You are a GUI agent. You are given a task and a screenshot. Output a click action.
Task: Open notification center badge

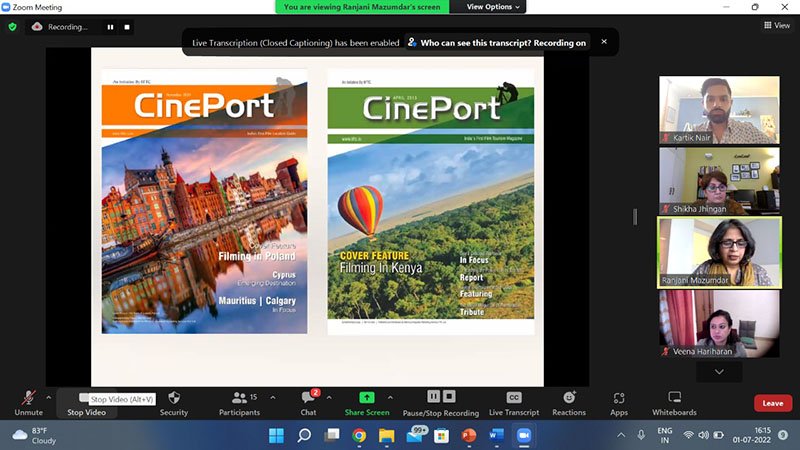point(783,435)
